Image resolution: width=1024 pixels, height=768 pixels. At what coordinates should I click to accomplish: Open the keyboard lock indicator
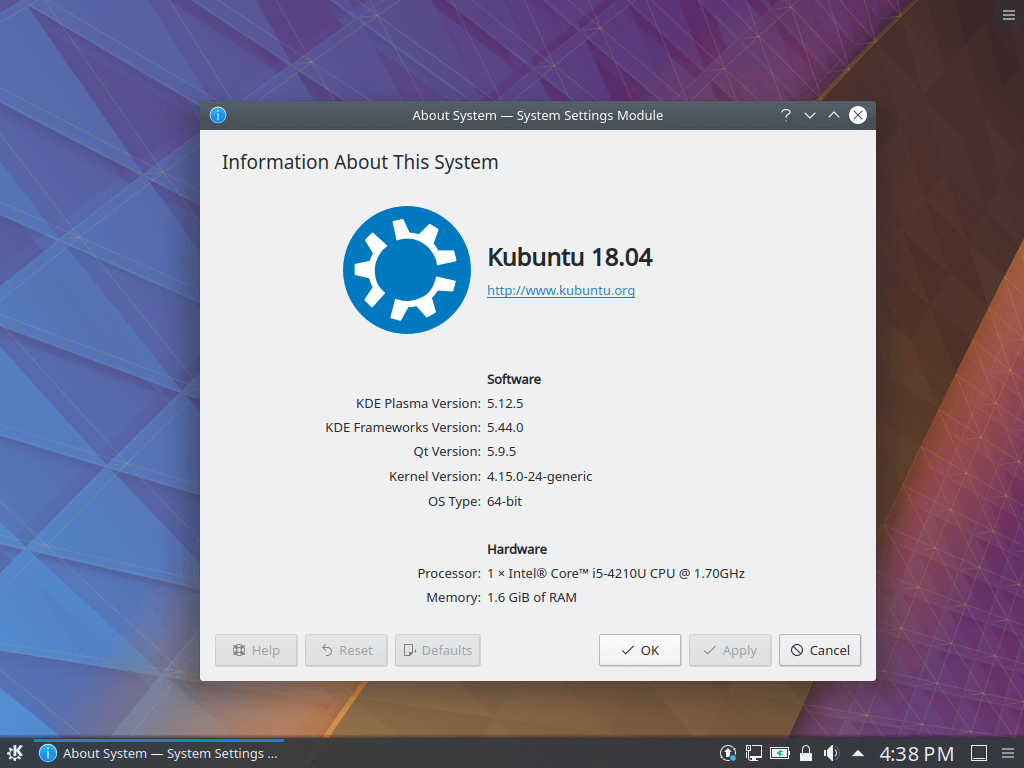pos(806,753)
